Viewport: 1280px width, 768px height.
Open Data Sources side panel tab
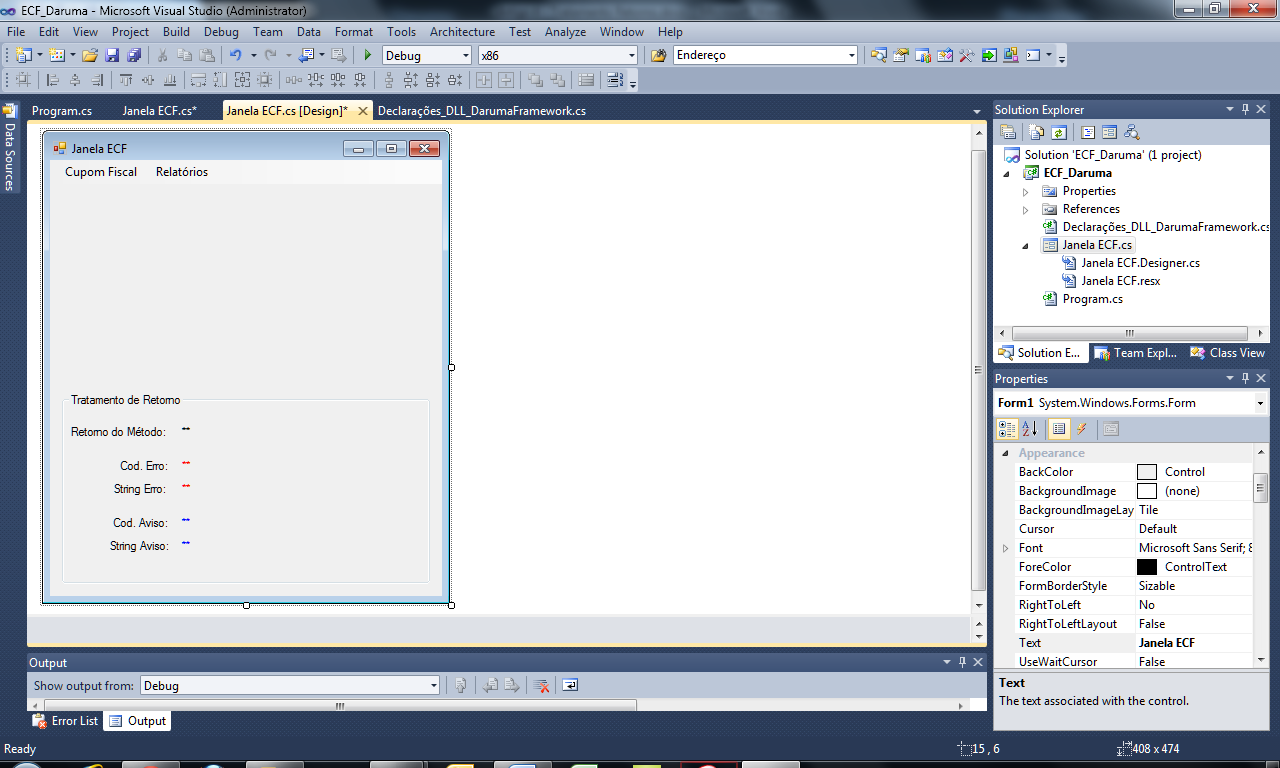tap(9, 149)
